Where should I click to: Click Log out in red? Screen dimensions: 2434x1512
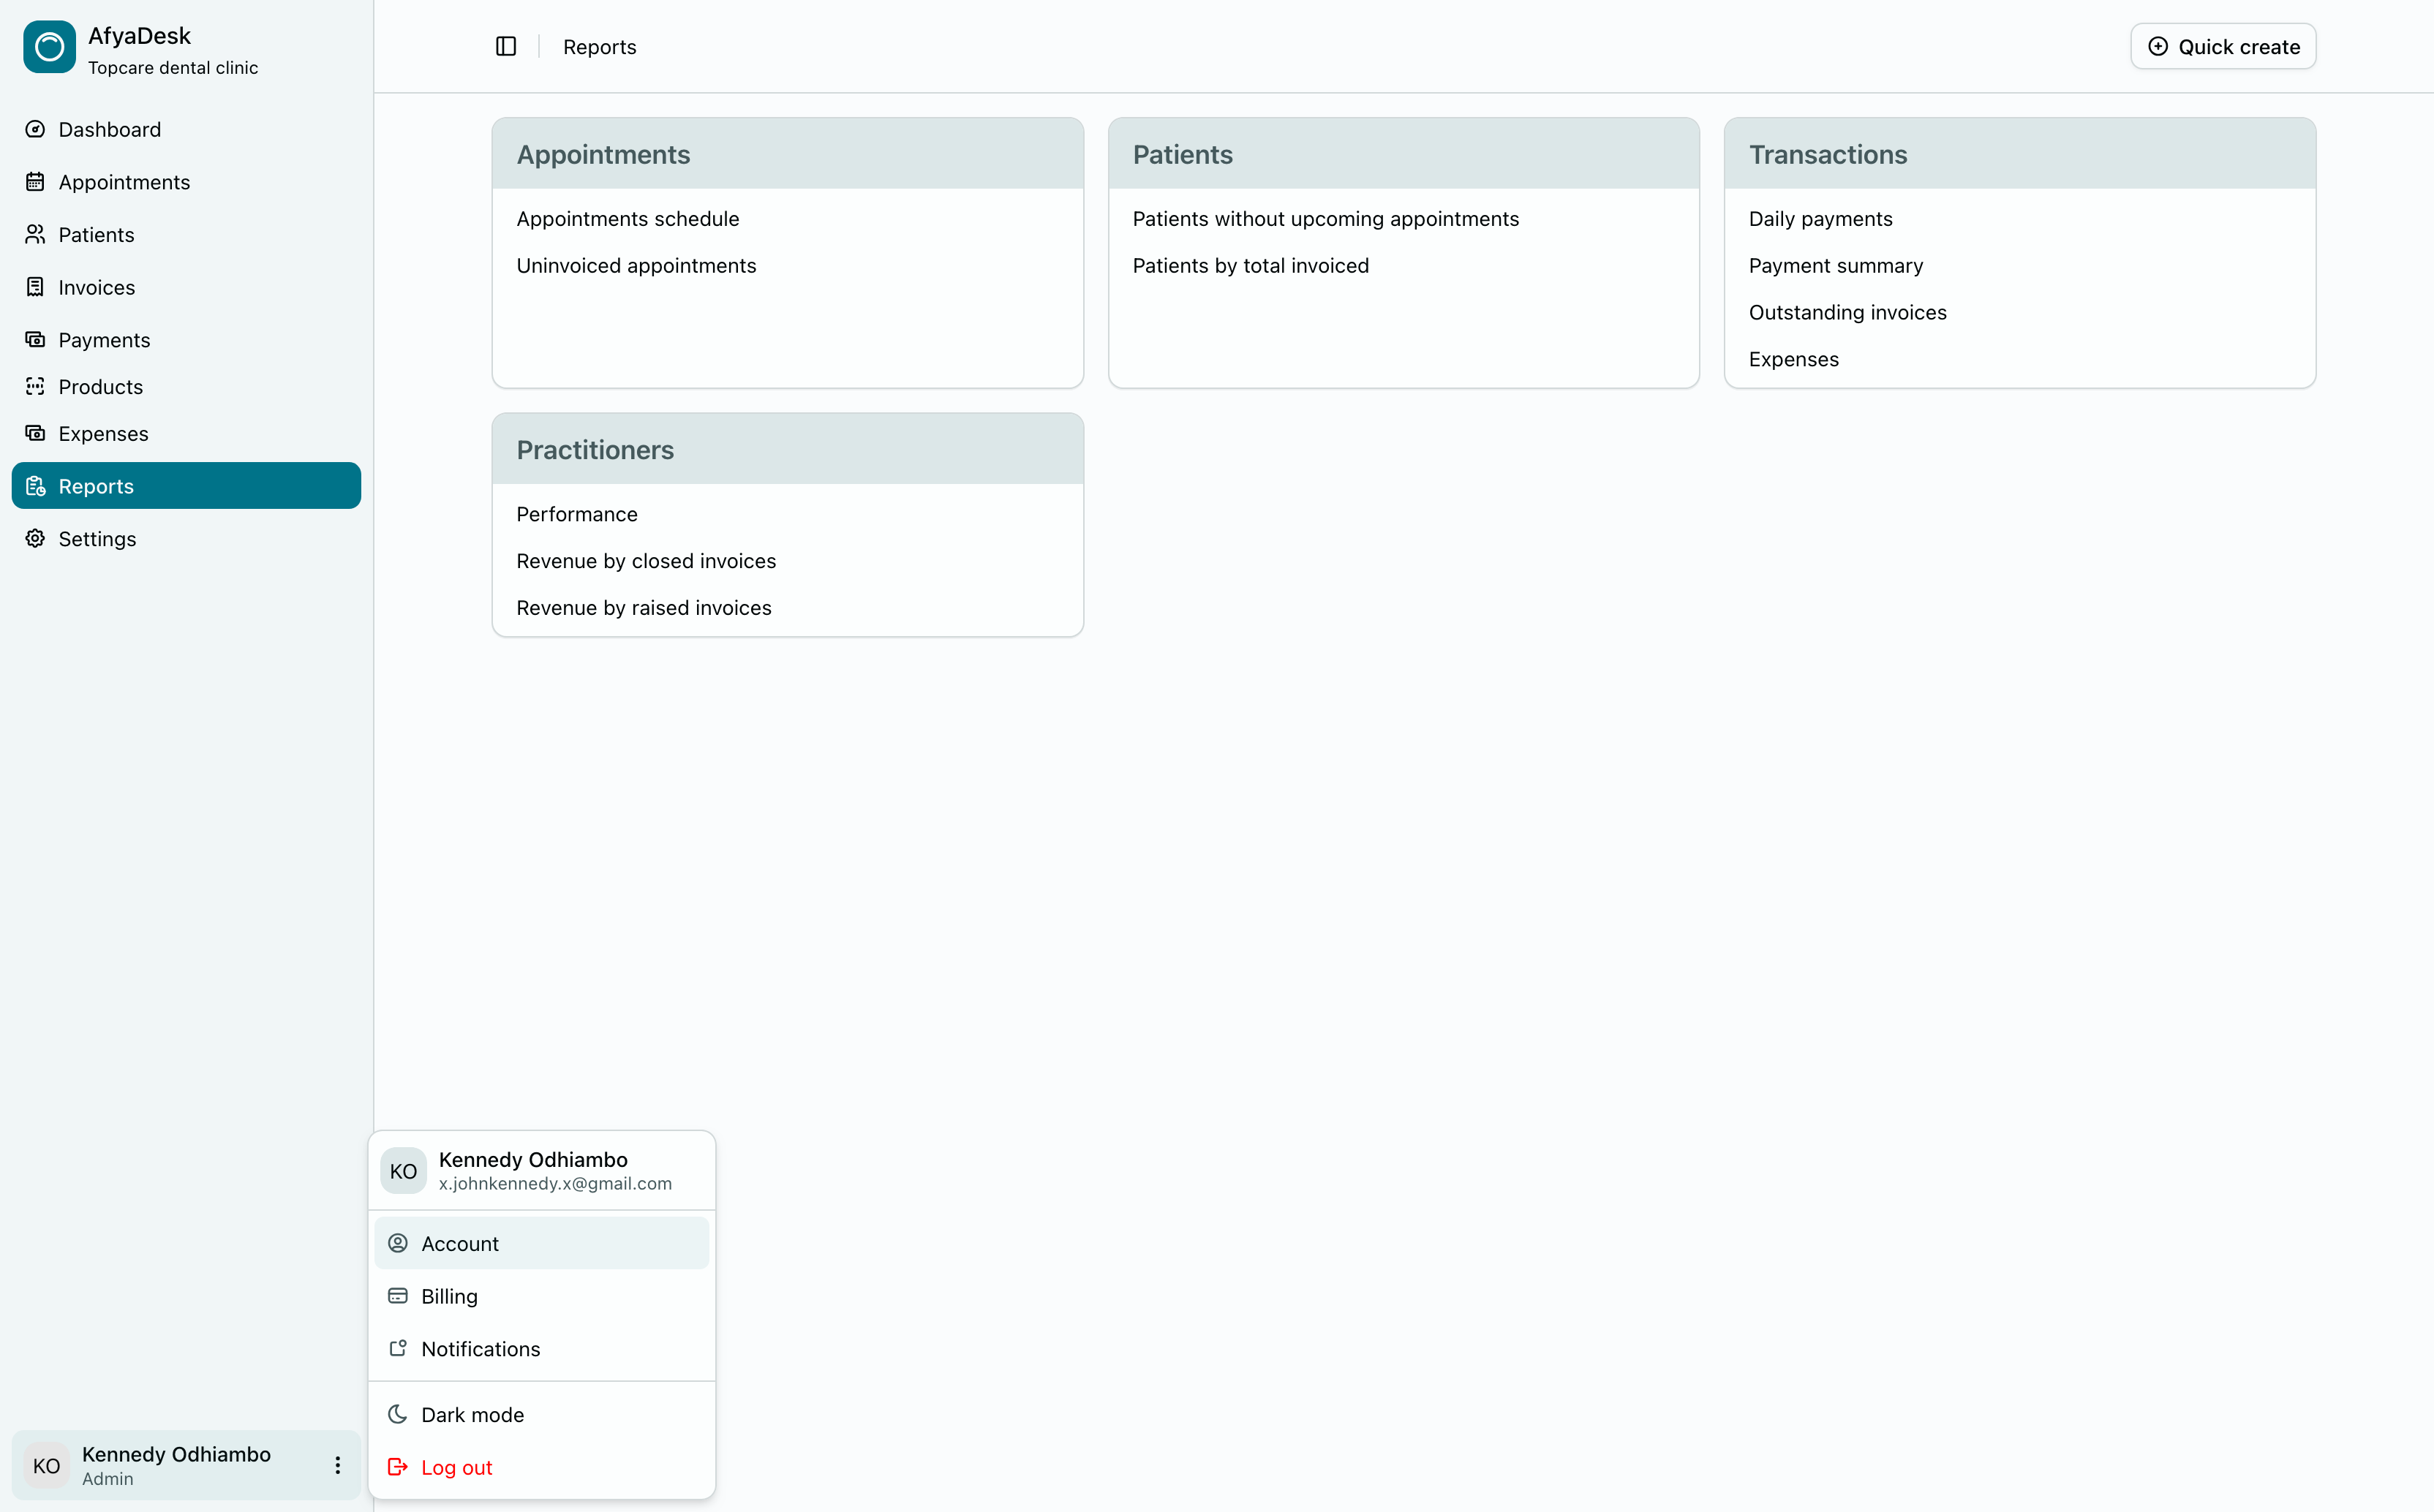[x=456, y=1467]
